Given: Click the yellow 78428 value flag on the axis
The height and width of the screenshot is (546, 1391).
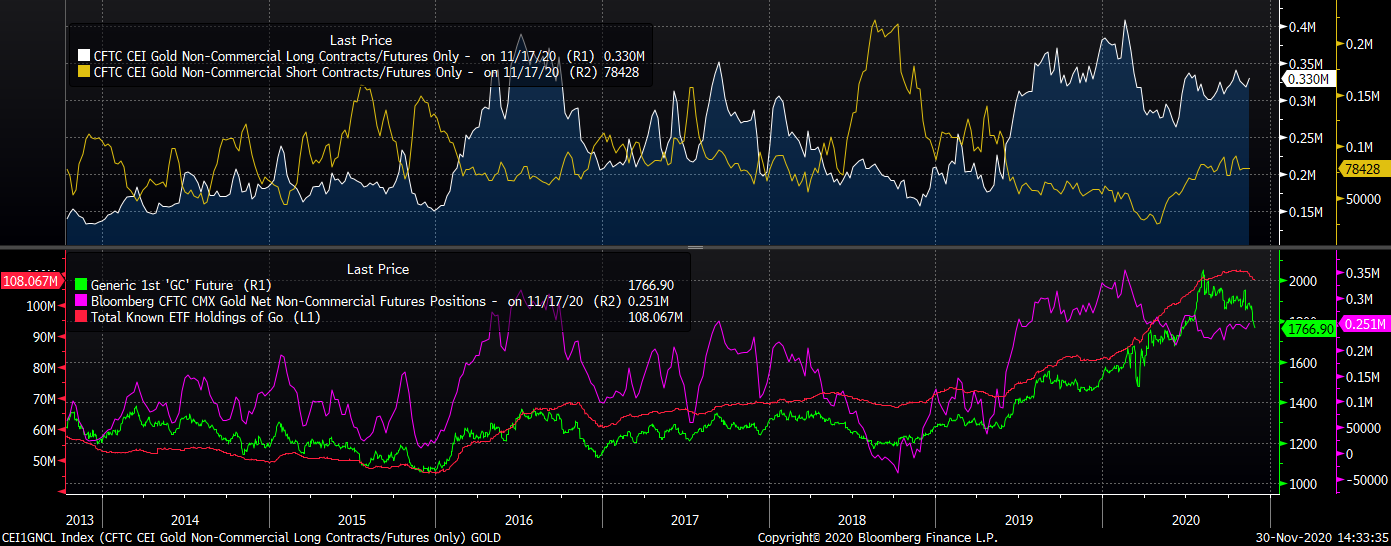Looking at the screenshot, I should click(x=1362, y=170).
